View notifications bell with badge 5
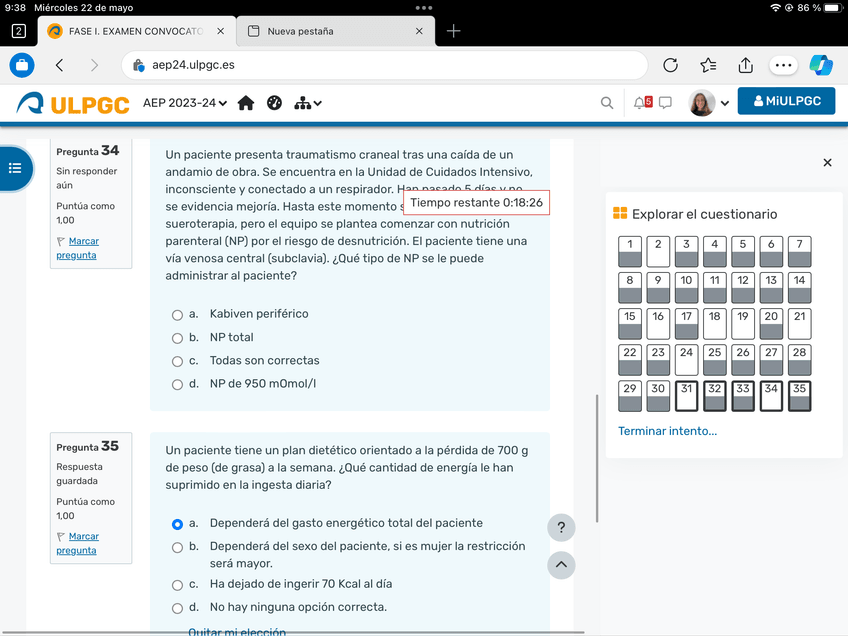Image resolution: width=848 pixels, height=636 pixels. [x=642, y=102]
